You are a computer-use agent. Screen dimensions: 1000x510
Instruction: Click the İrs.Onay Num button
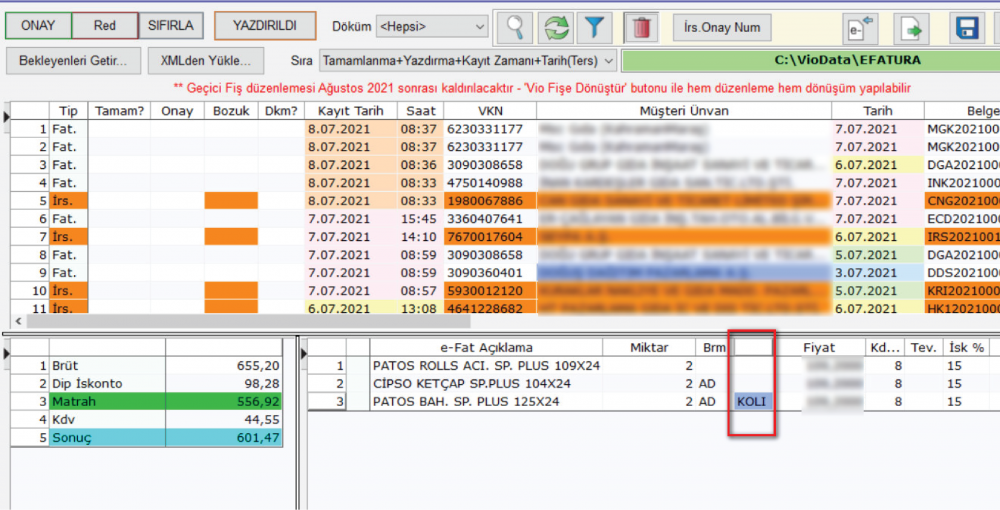[724, 27]
